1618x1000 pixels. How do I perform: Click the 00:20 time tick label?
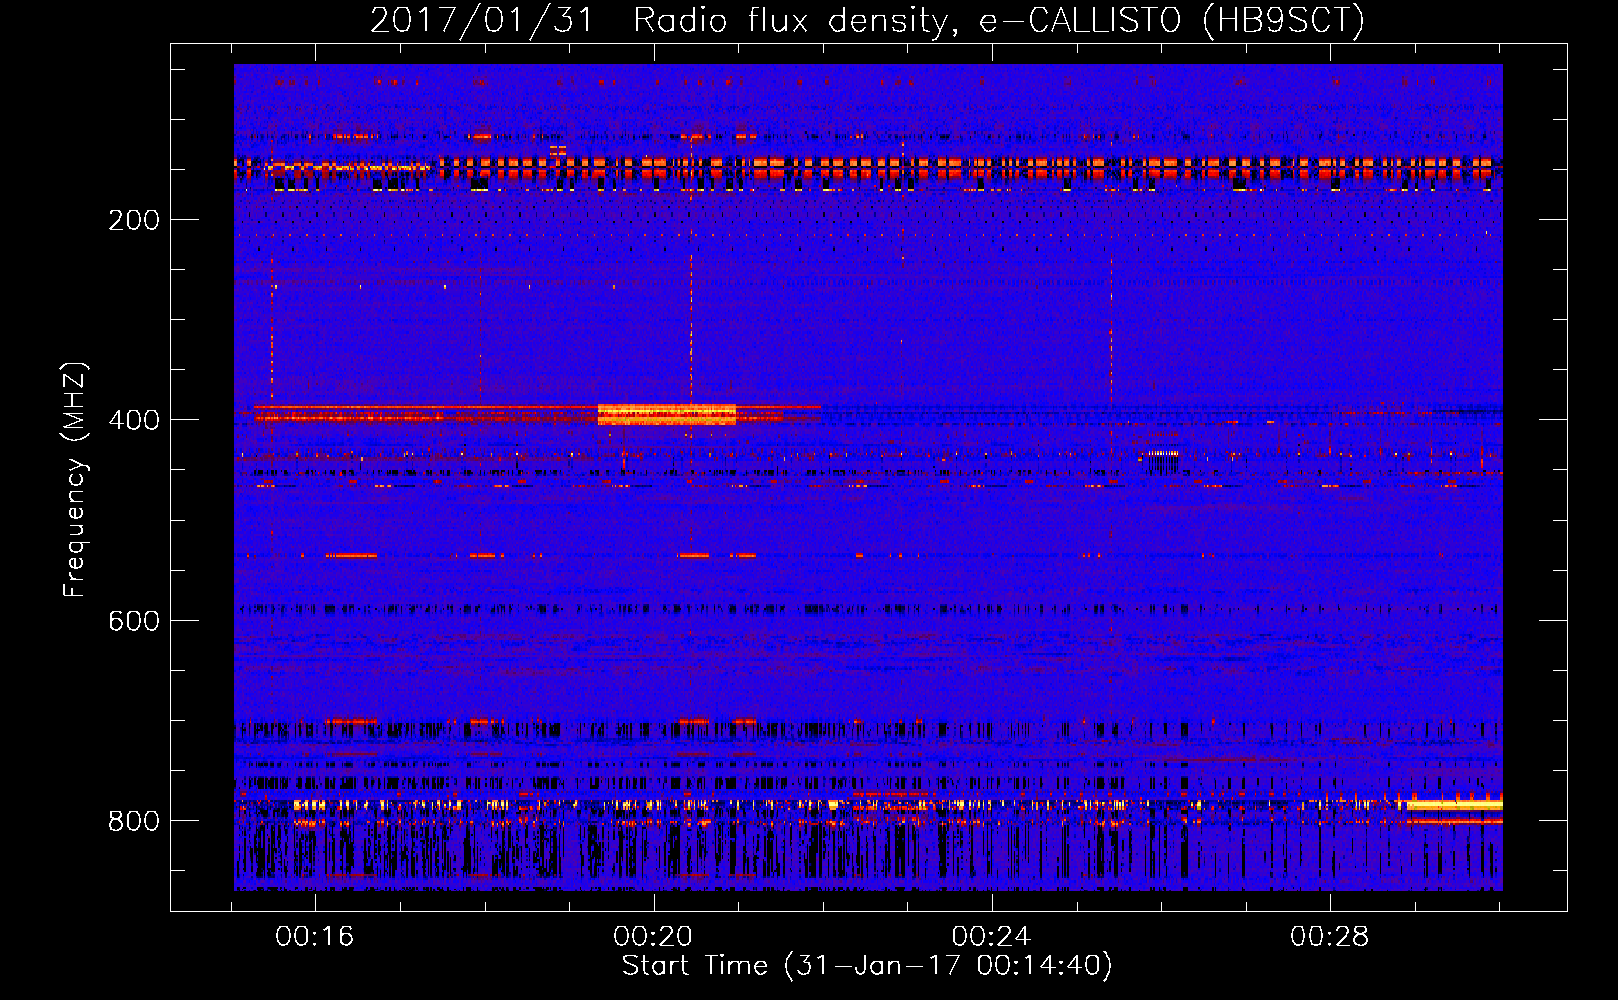pyautogui.click(x=653, y=936)
